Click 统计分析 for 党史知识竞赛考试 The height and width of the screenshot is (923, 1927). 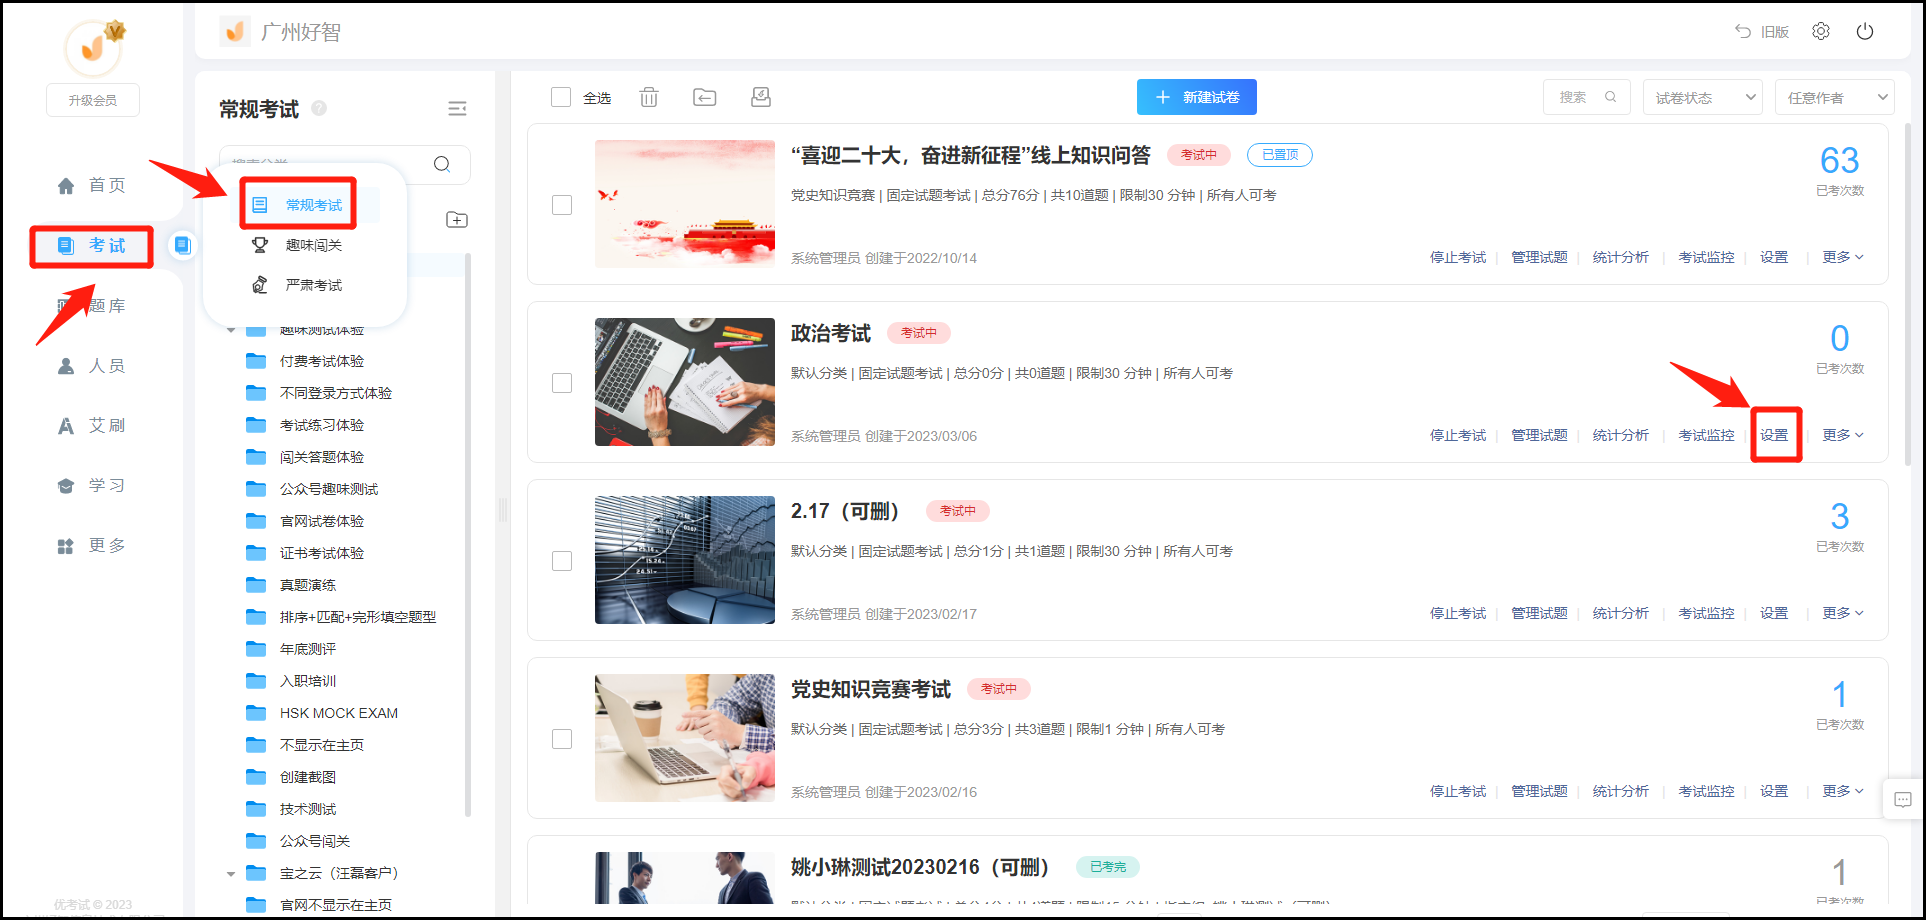coord(1620,791)
